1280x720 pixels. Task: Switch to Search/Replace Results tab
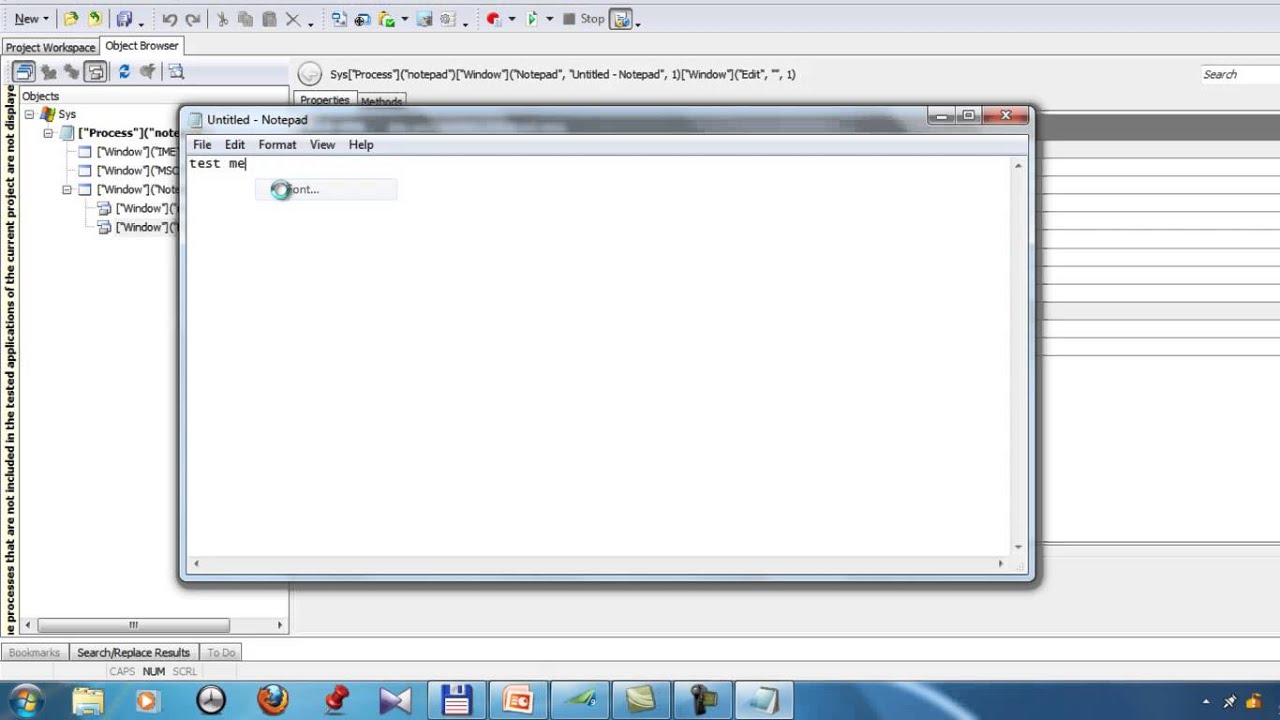[133, 652]
